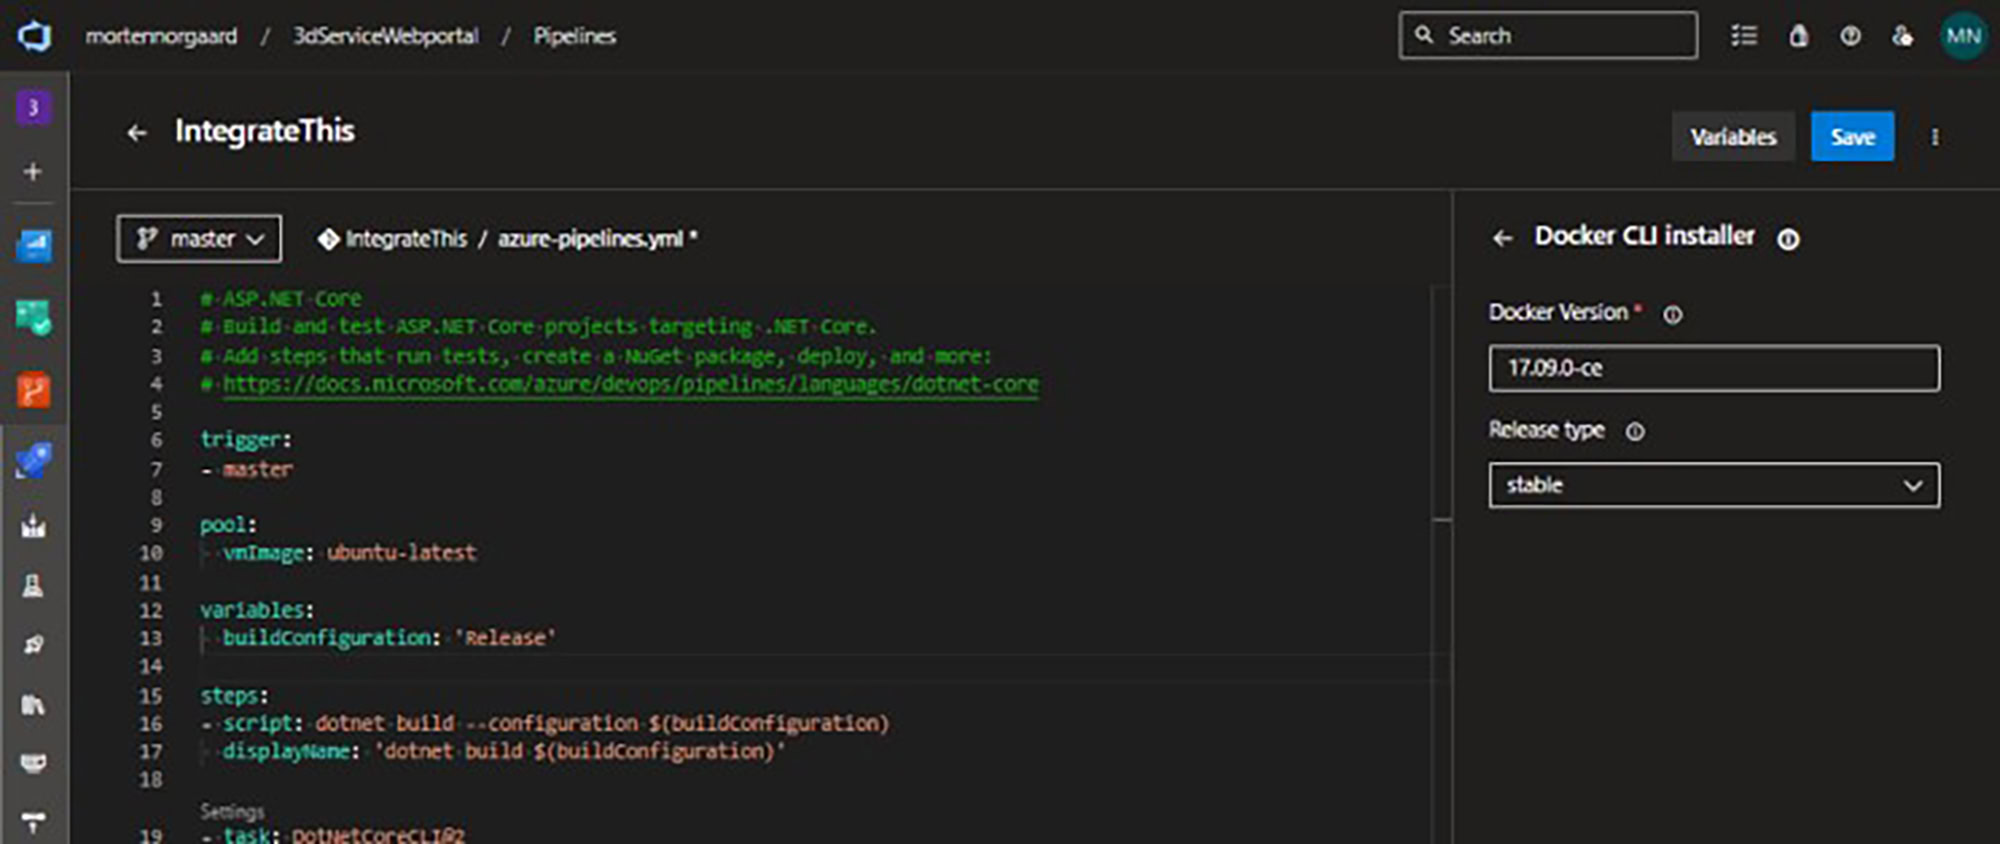The image size is (2000, 844).
Task: Open Deployment groups icon in sidebar
Action: pyautogui.click(x=33, y=823)
